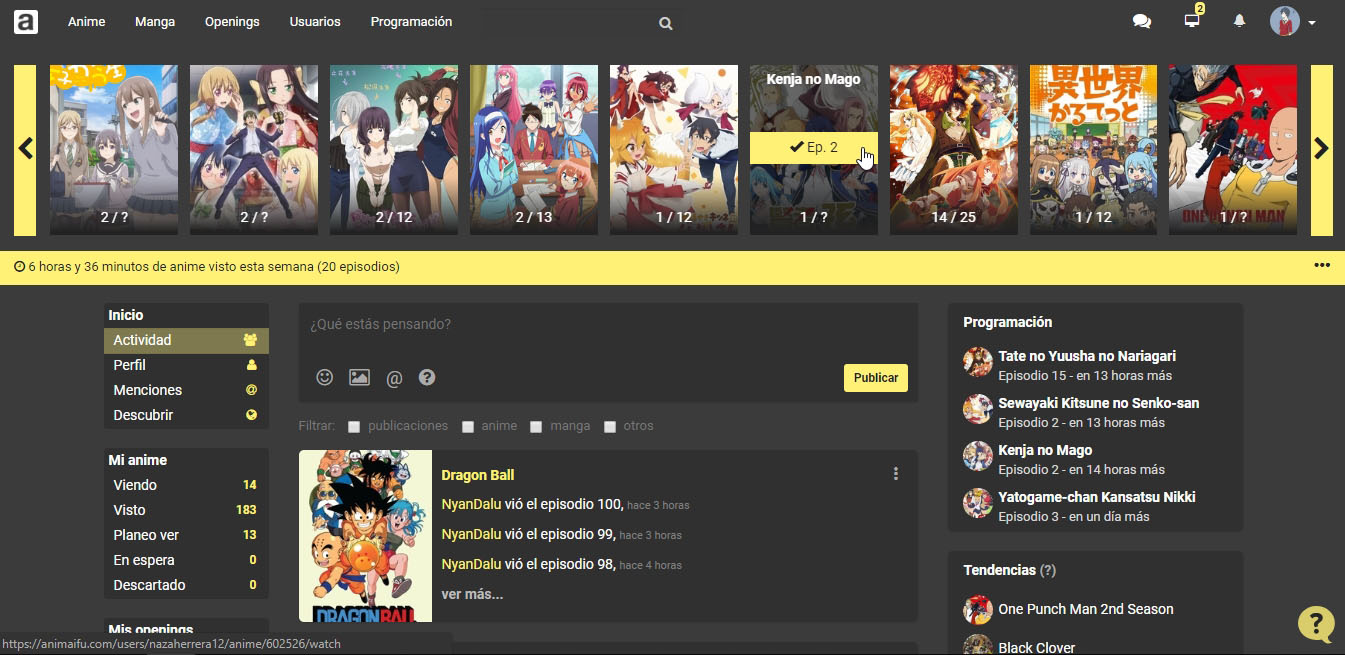The width and height of the screenshot is (1345, 655).
Task: Open Kenja no Mago in Programación panel
Action: pyautogui.click(x=1045, y=450)
